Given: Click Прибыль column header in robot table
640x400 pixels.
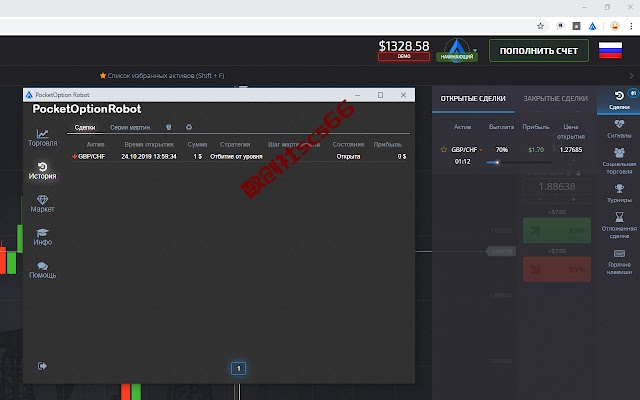Looking at the screenshot, I should click(x=387, y=144).
